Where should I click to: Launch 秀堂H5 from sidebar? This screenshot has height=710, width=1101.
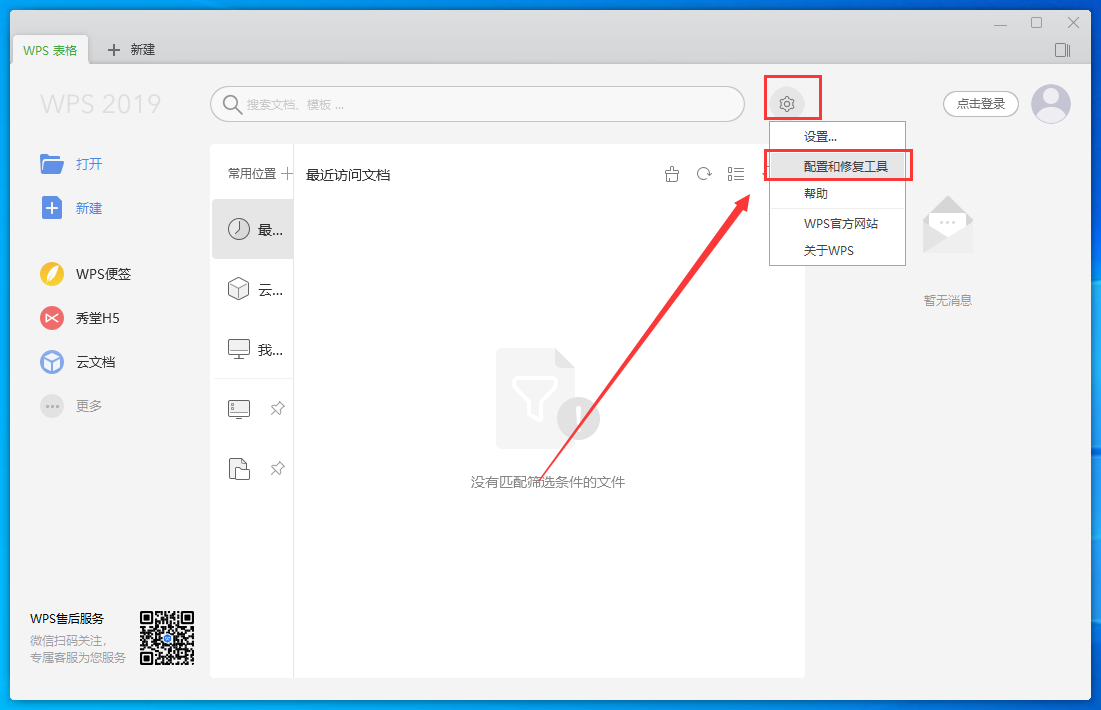(x=80, y=318)
